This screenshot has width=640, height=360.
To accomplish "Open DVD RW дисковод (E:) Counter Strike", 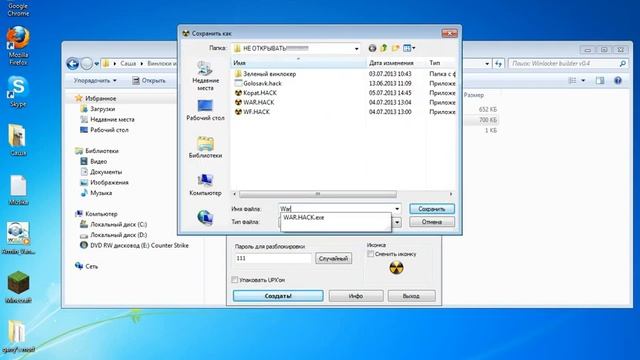I will (134, 245).
